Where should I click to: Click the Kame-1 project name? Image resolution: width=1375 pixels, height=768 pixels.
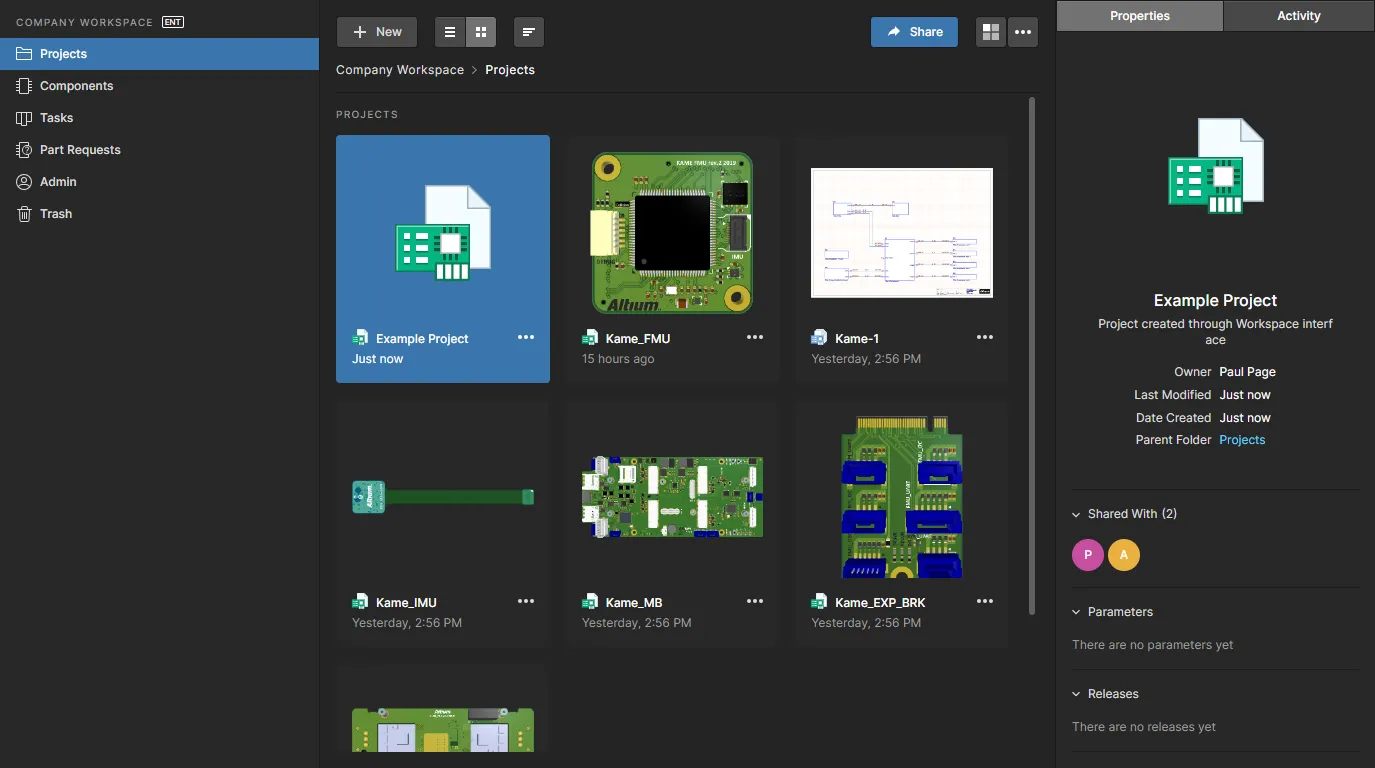point(857,339)
